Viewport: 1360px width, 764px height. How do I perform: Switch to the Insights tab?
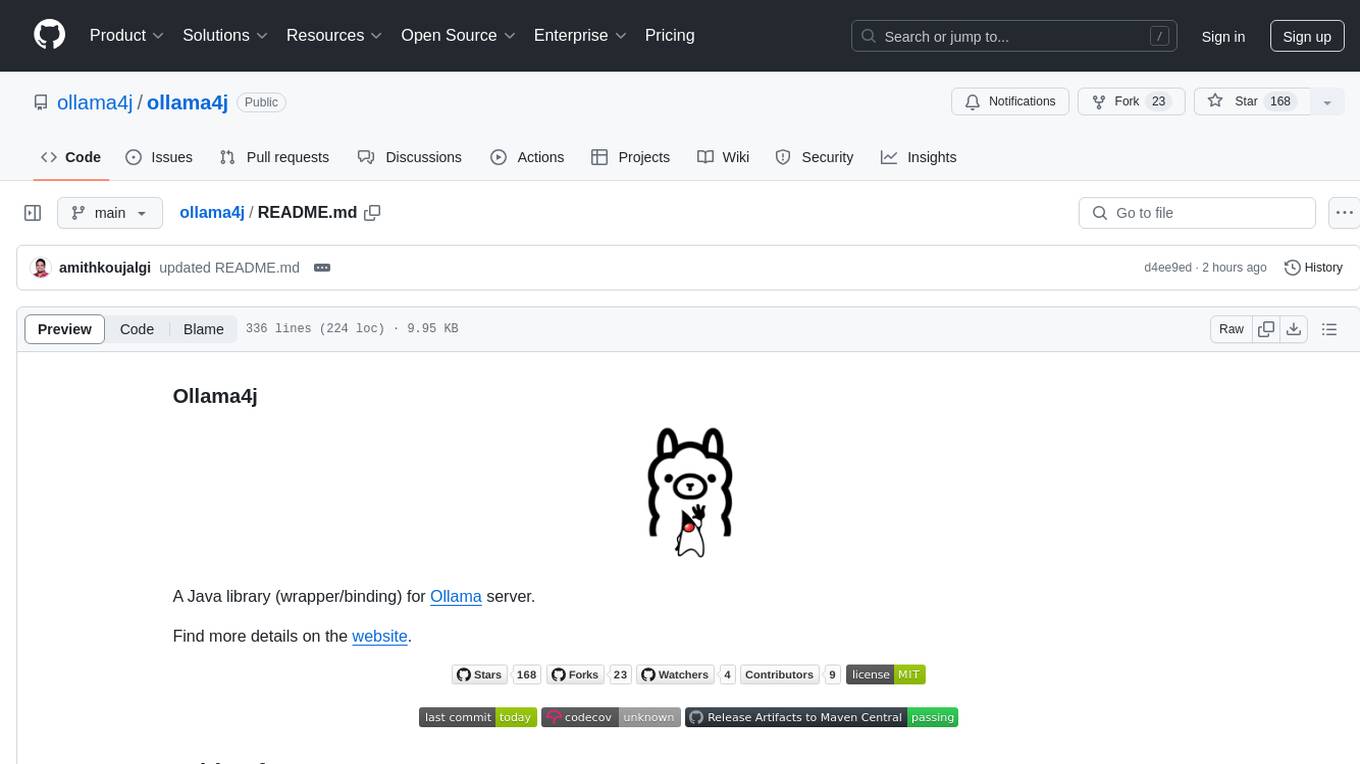pos(918,157)
